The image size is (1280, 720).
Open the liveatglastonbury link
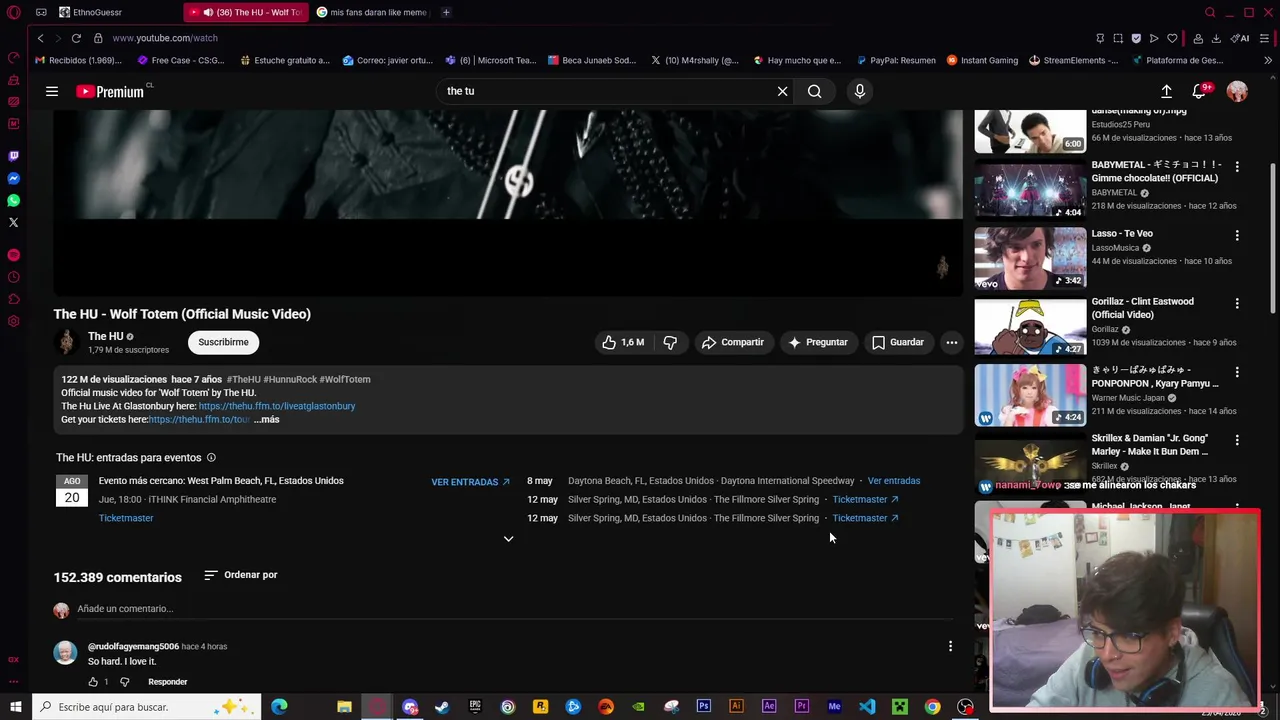point(277,406)
